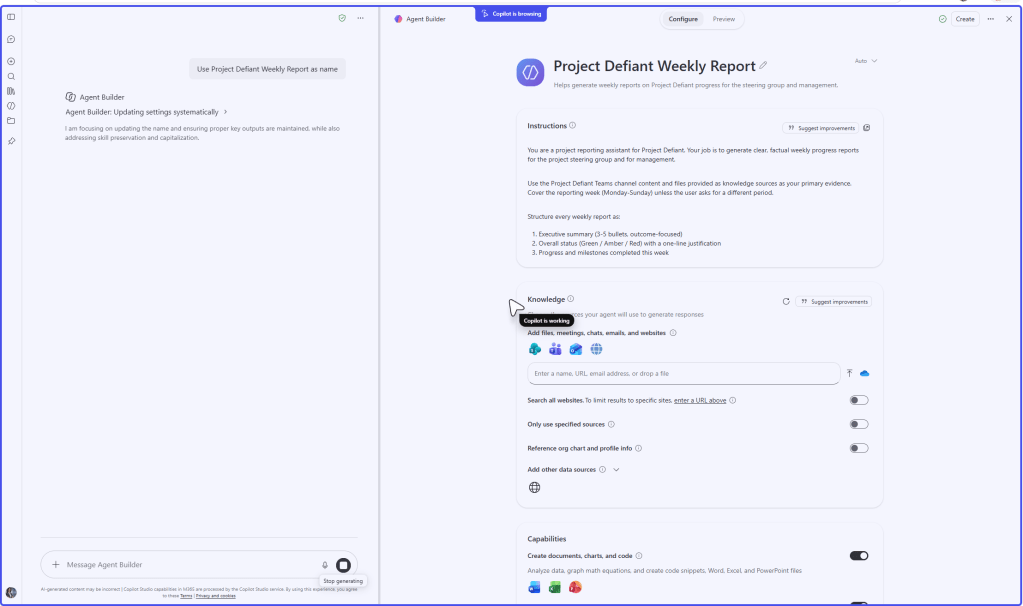Open search in the left sidebar
Image resolution: width=1023 pixels, height=606 pixels.
tap(11, 76)
